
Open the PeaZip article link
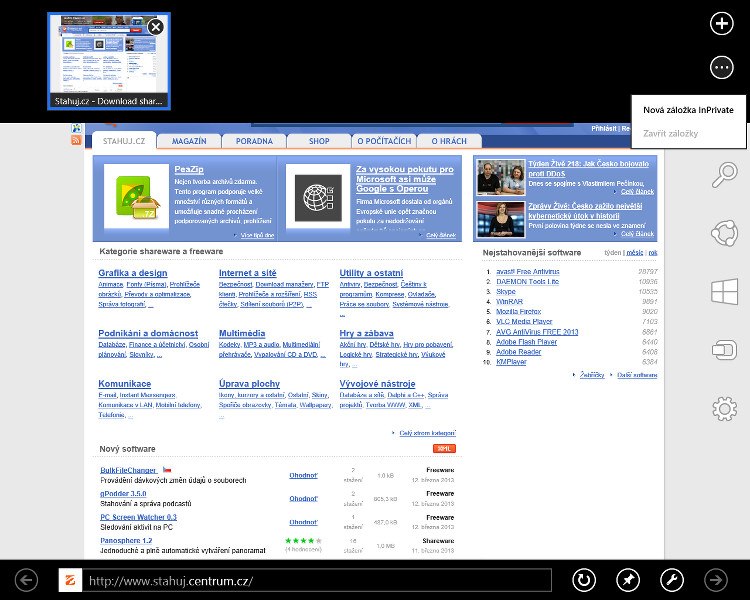pos(189,169)
